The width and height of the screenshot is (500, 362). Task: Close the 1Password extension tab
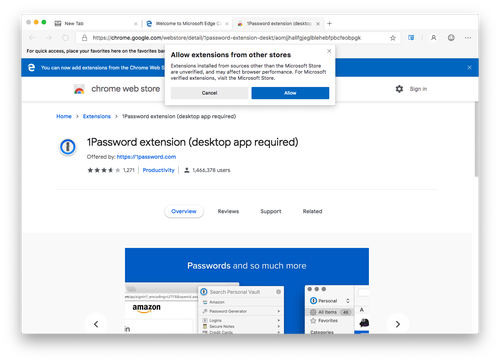(x=318, y=24)
